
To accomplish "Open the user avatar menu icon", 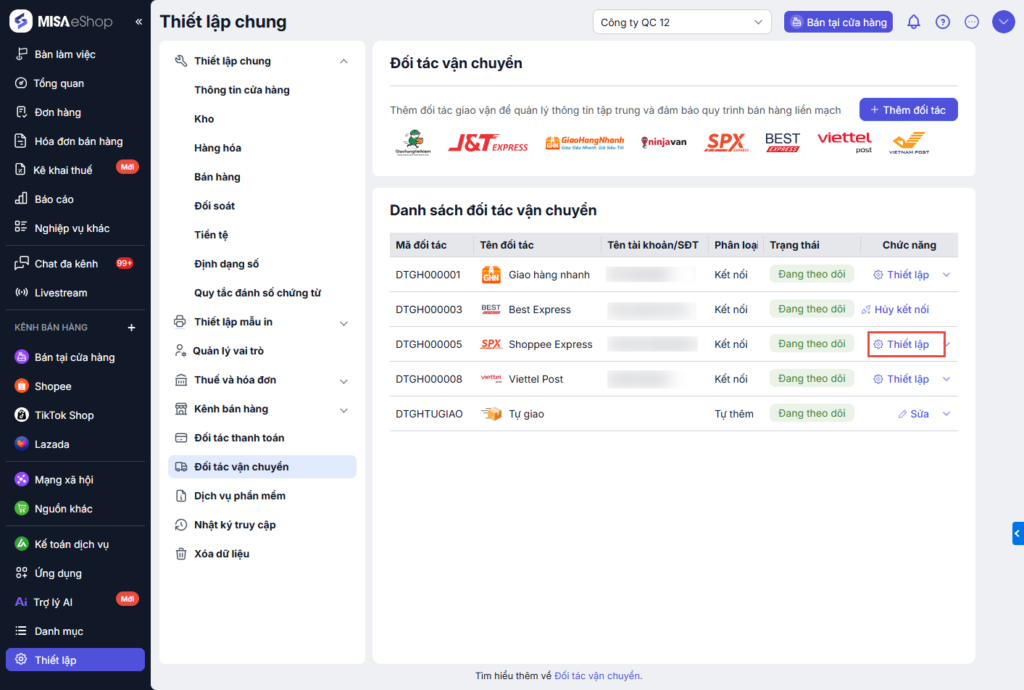I will 1003,22.
